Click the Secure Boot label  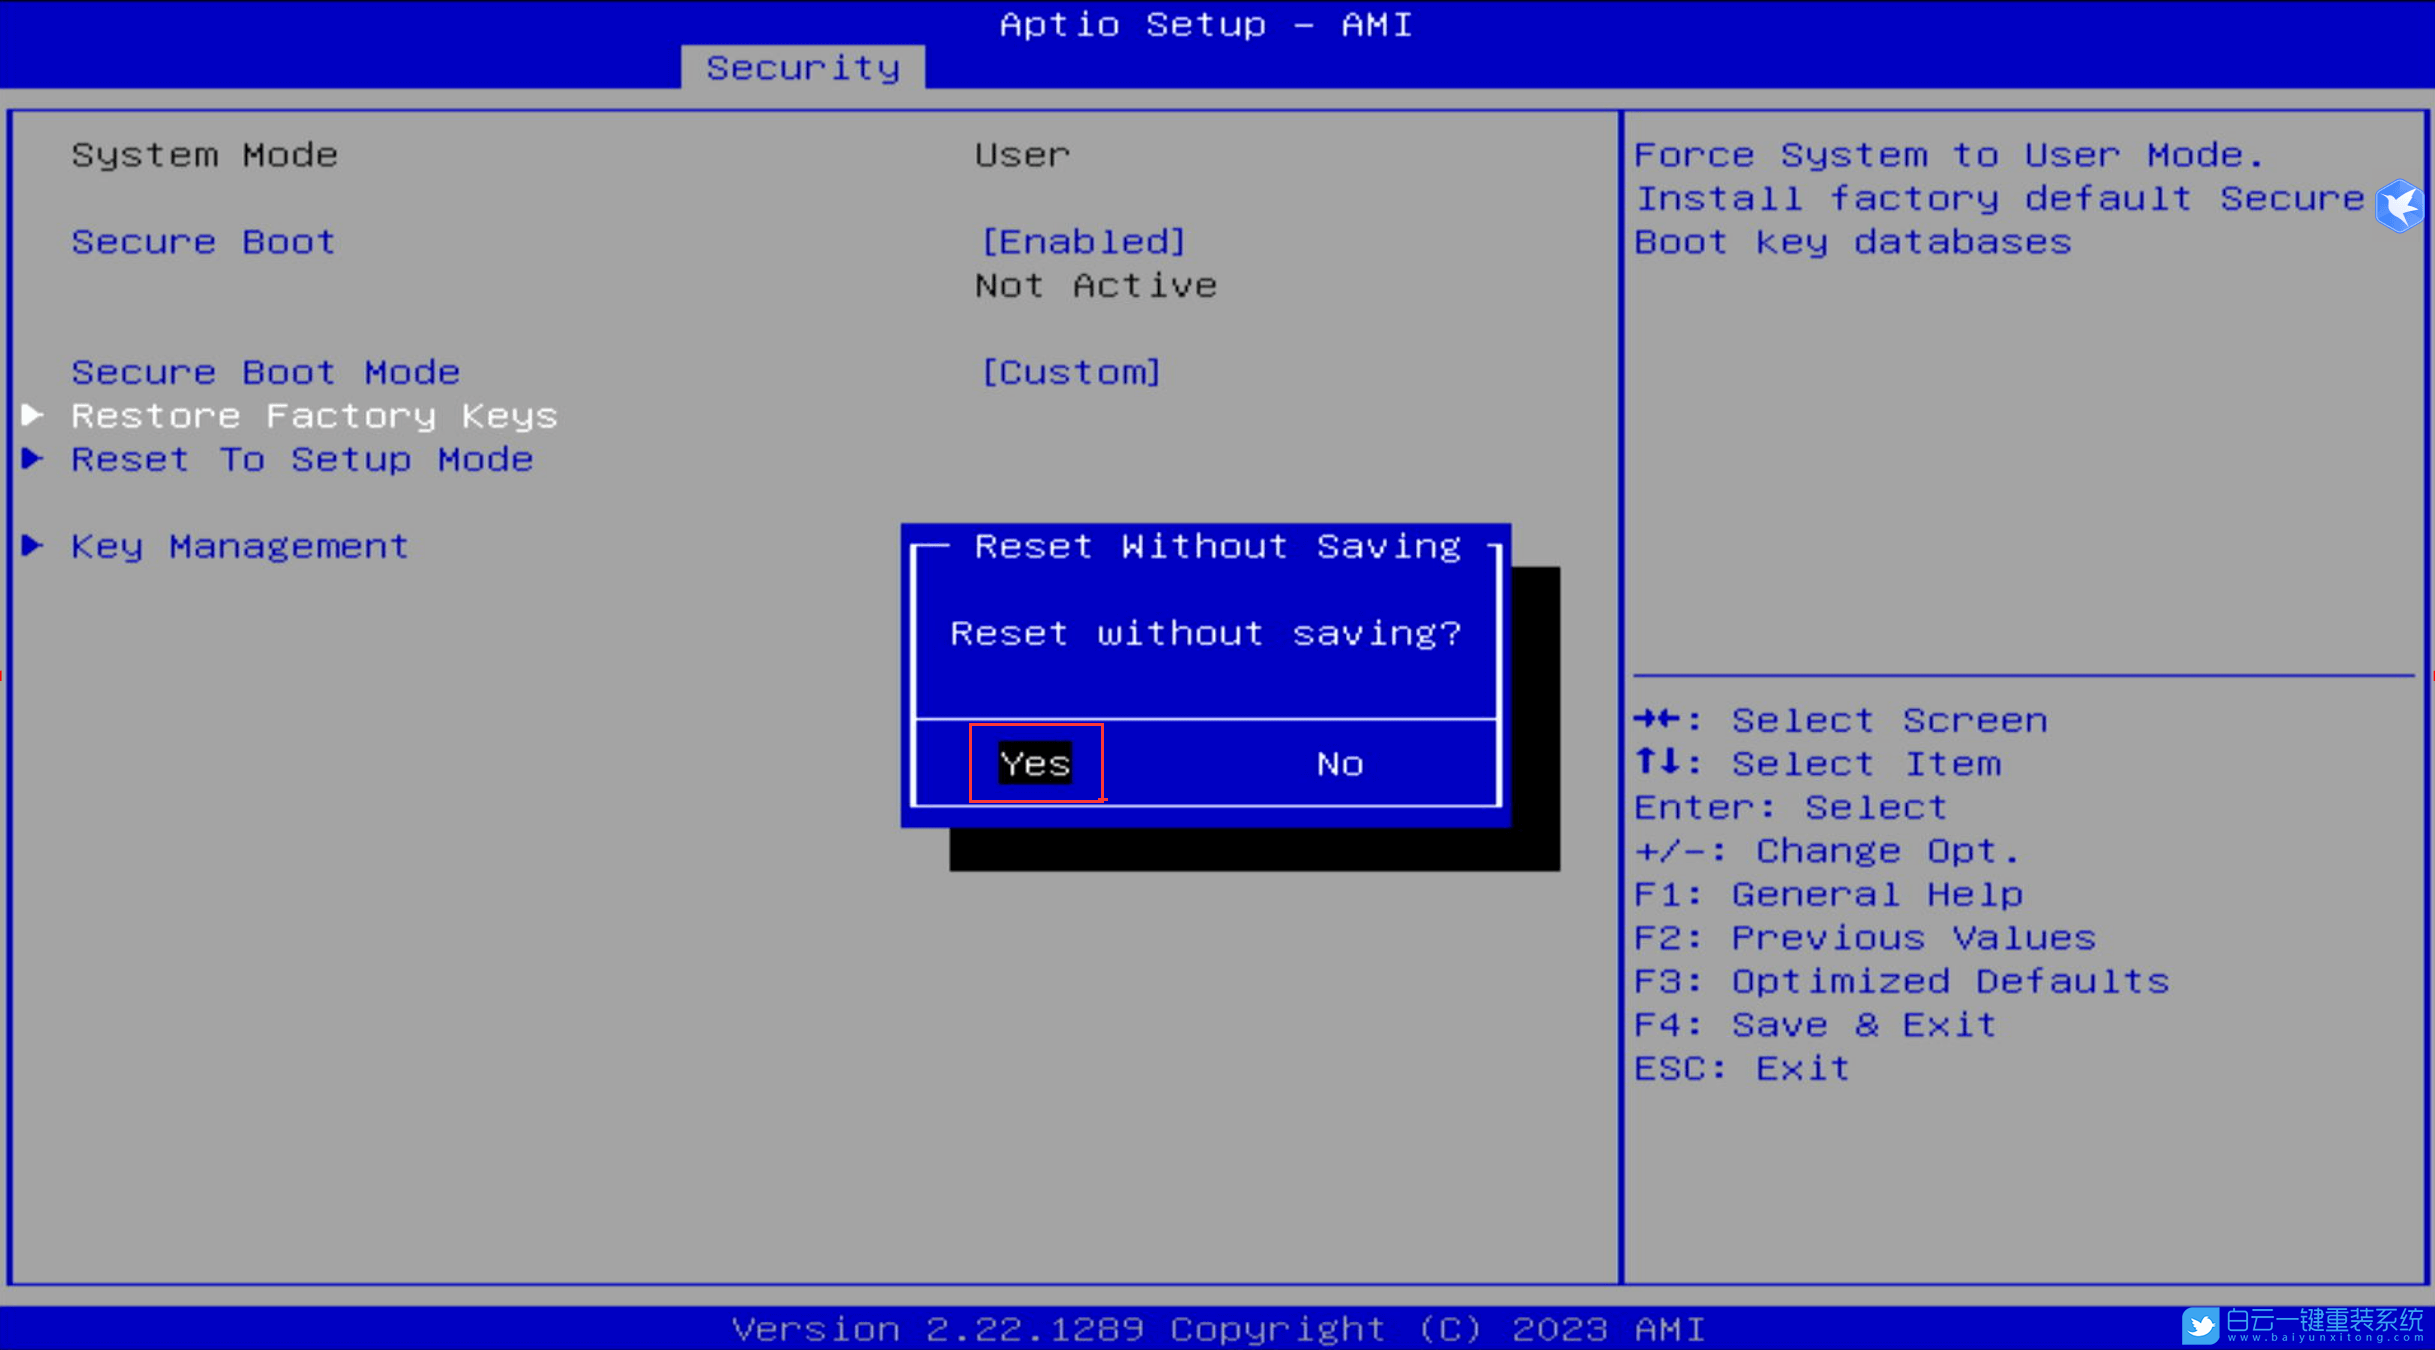(x=203, y=242)
